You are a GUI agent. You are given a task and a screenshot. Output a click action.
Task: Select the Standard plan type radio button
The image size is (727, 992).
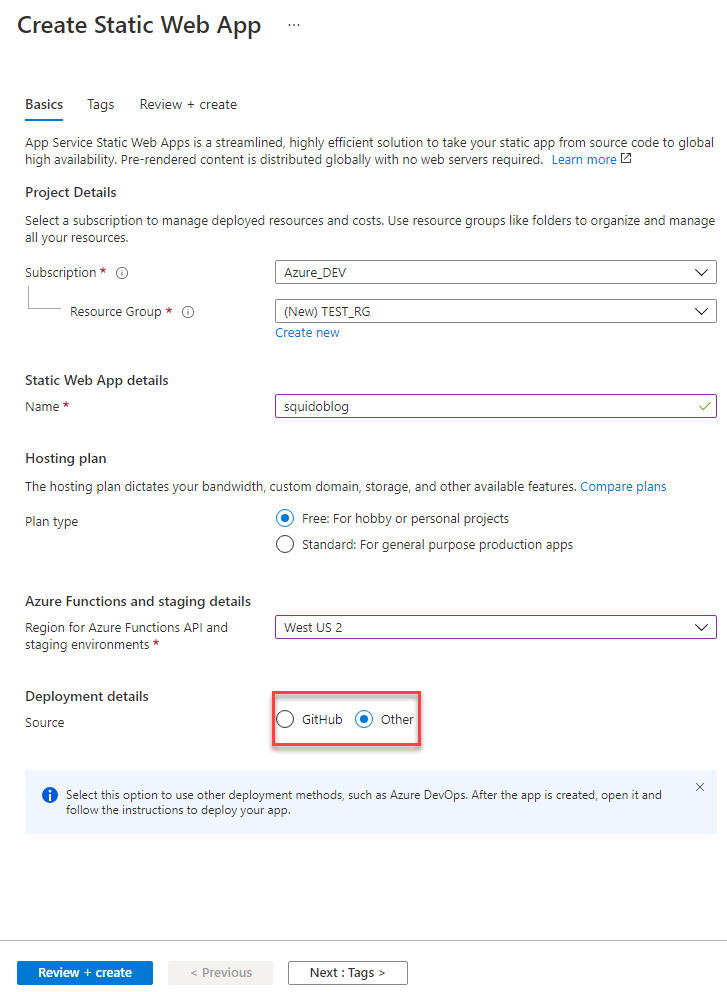tap(285, 545)
